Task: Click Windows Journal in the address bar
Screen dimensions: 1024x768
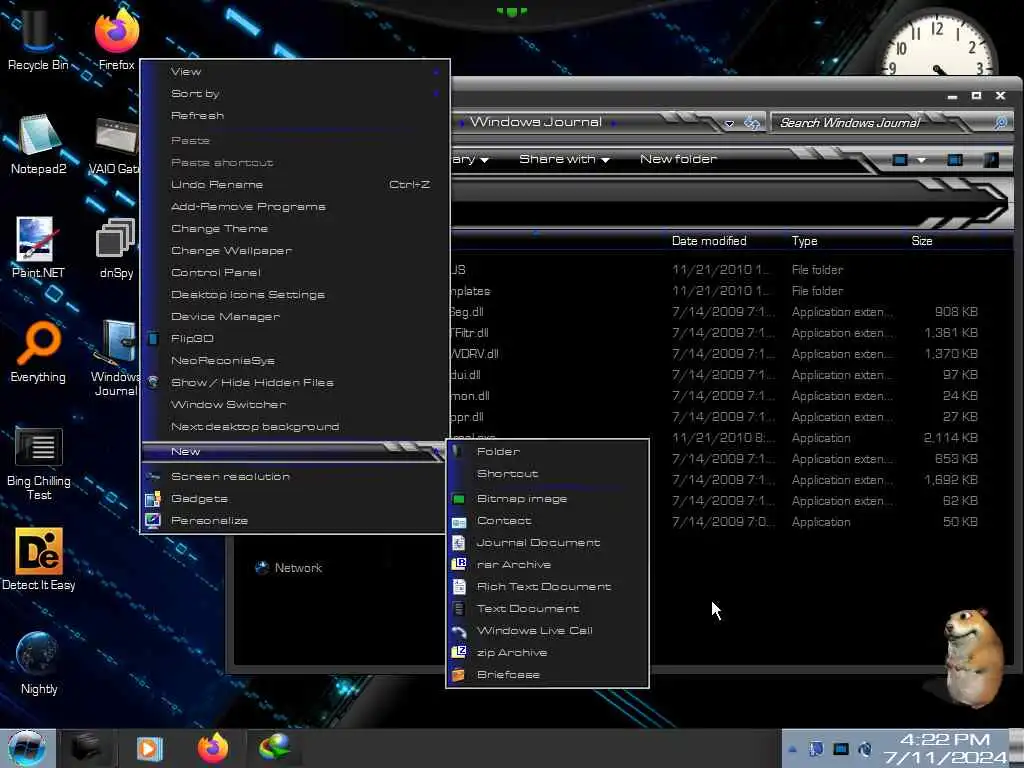Action: click(536, 122)
